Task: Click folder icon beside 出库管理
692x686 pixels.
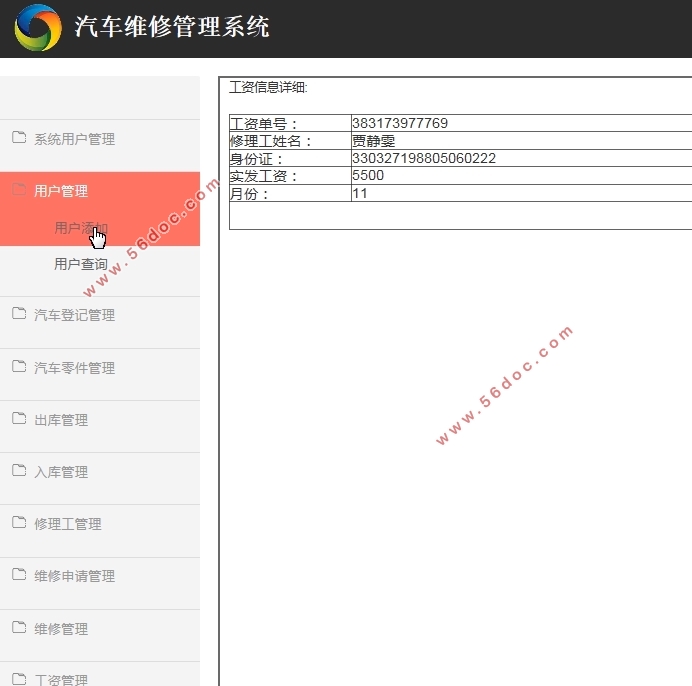Action: point(19,419)
